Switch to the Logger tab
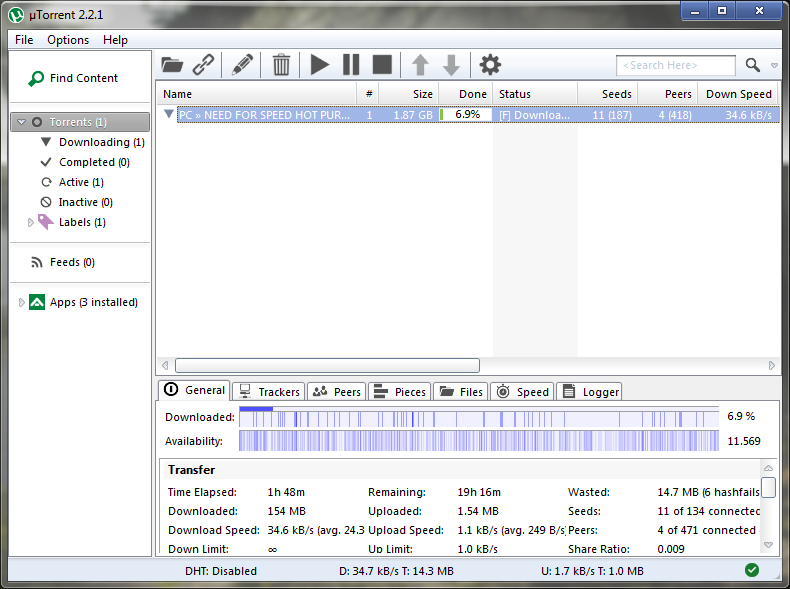This screenshot has height=589, width=790. [589, 392]
